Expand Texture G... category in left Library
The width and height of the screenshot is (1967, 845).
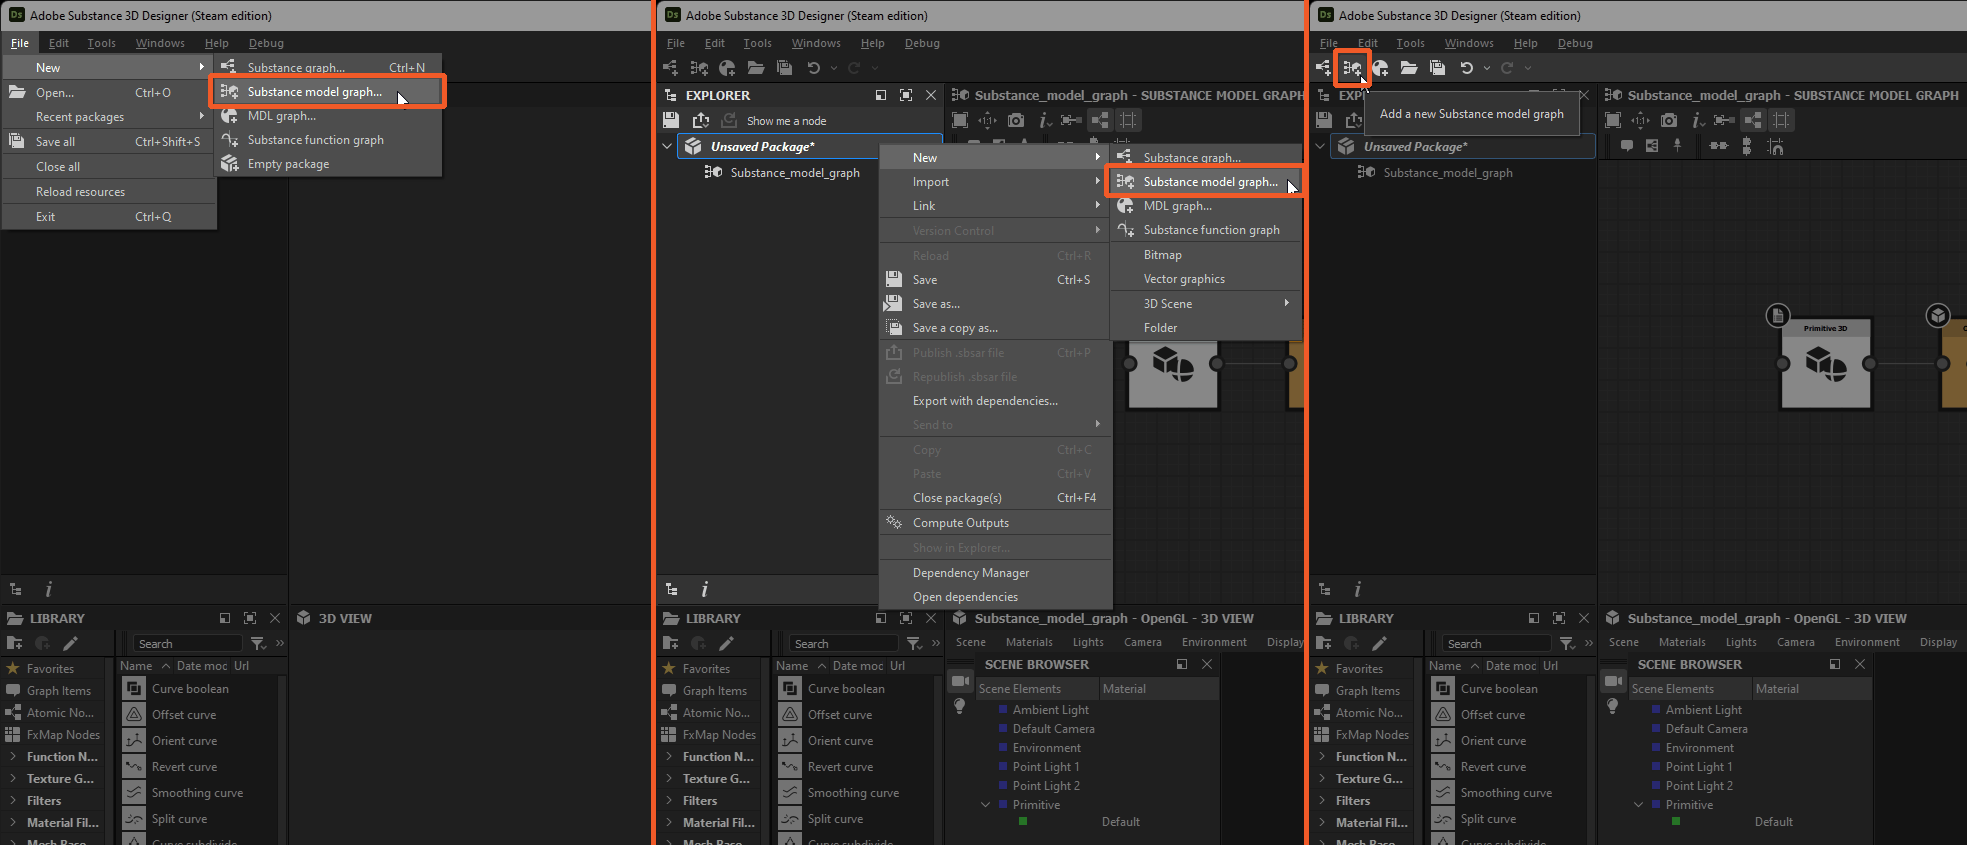tap(13, 779)
